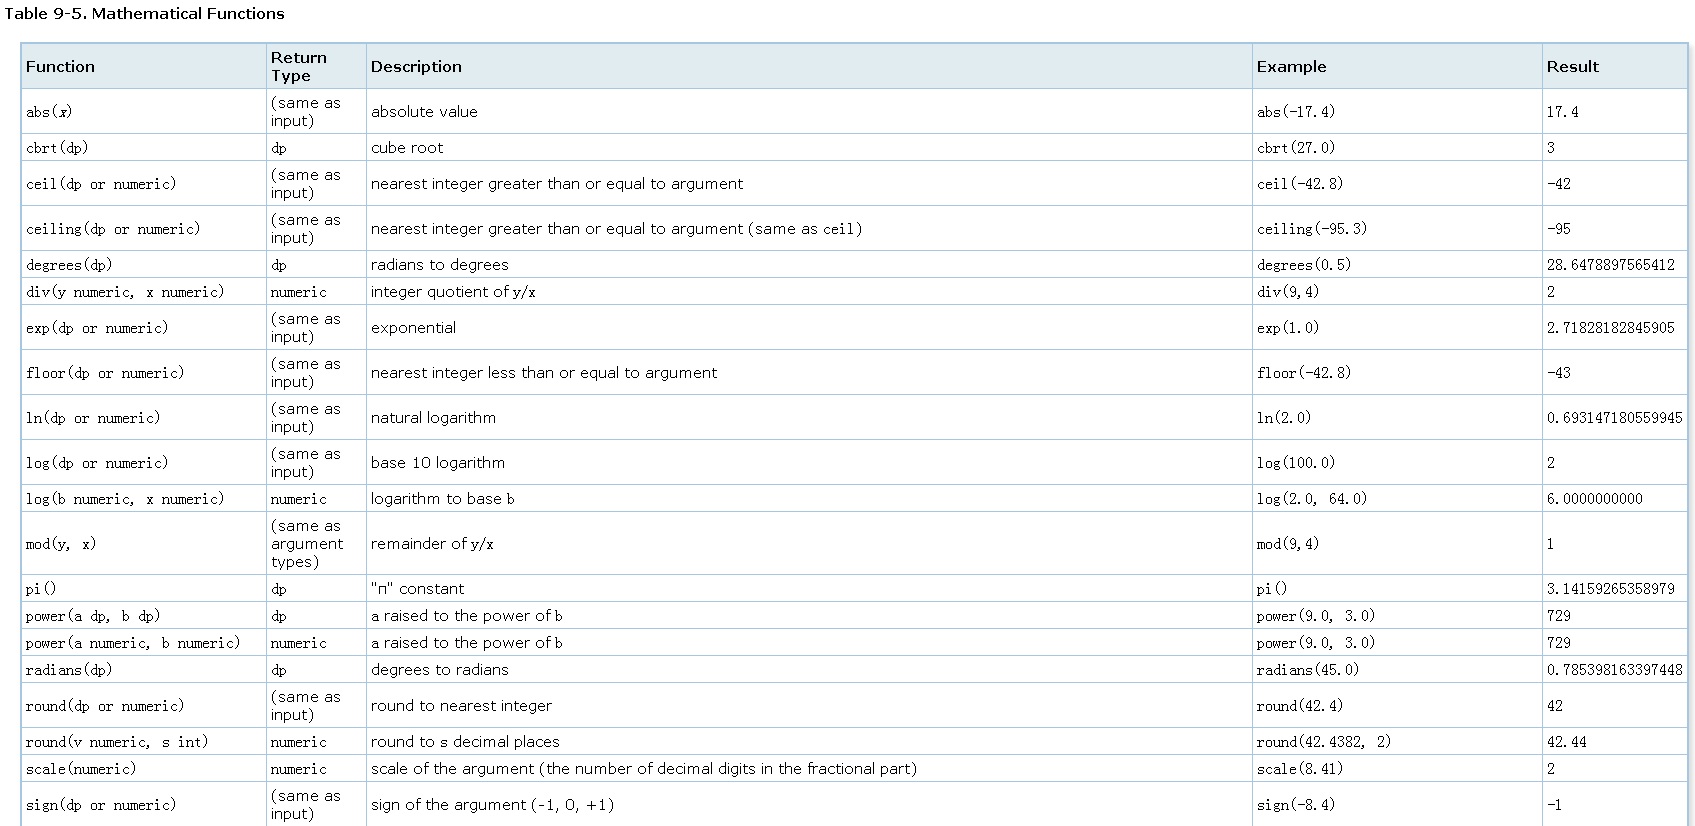Click the Description column header
Viewport: 1695px width, 826px height.
[x=416, y=67]
